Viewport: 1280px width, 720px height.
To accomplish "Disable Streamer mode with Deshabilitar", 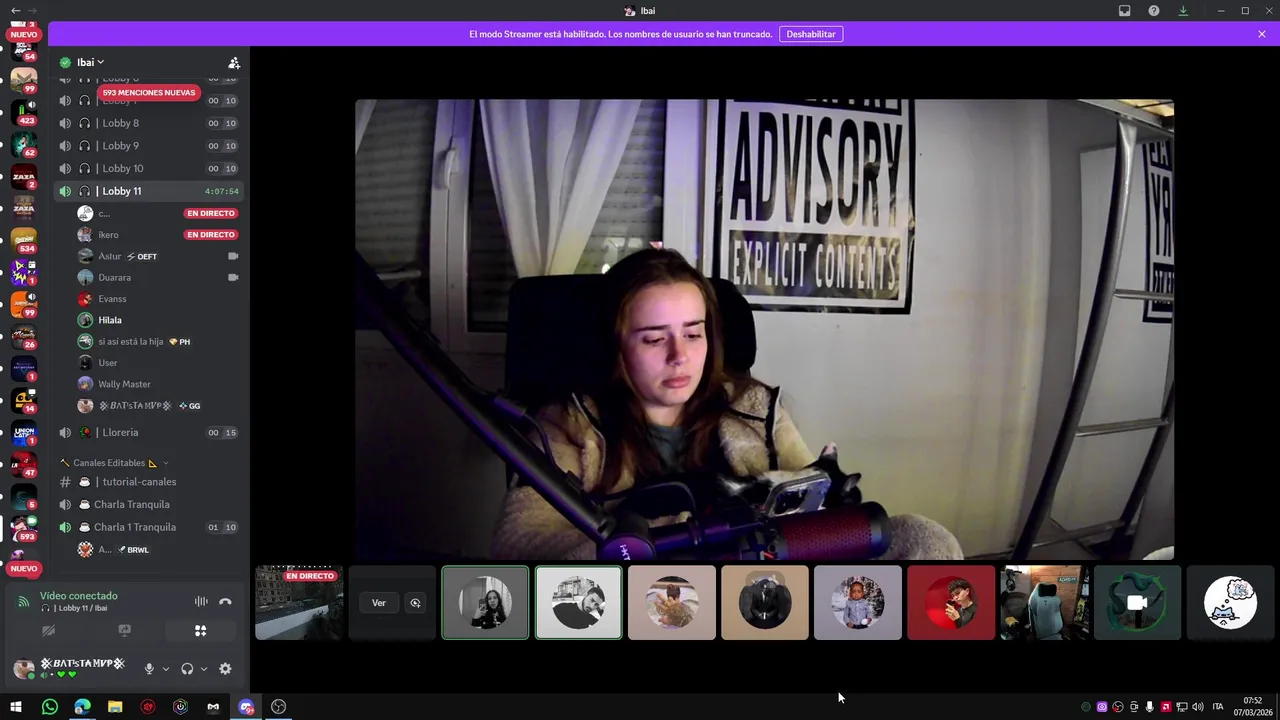I will (811, 34).
